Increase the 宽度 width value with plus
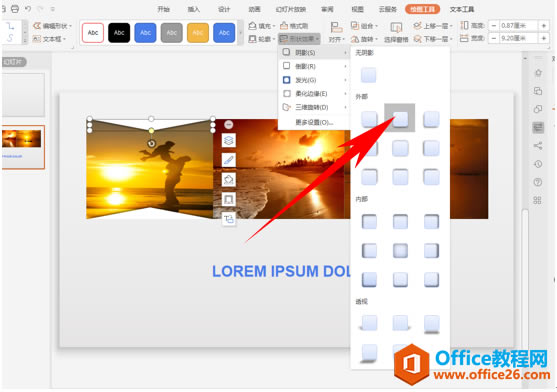Image resolution: width=557 pixels, height=392 pixels. (544, 38)
